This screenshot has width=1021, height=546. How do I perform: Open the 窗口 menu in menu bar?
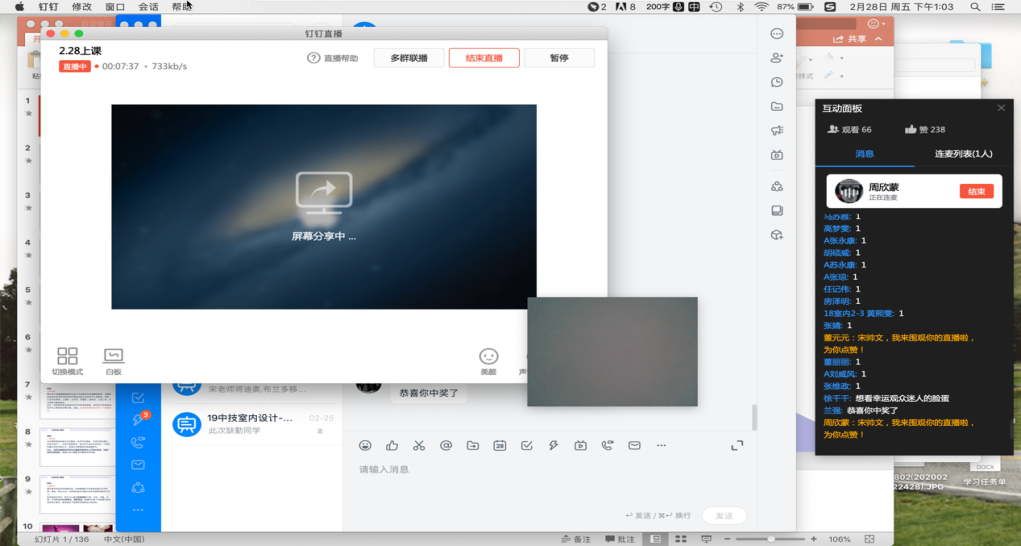(x=115, y=7)
